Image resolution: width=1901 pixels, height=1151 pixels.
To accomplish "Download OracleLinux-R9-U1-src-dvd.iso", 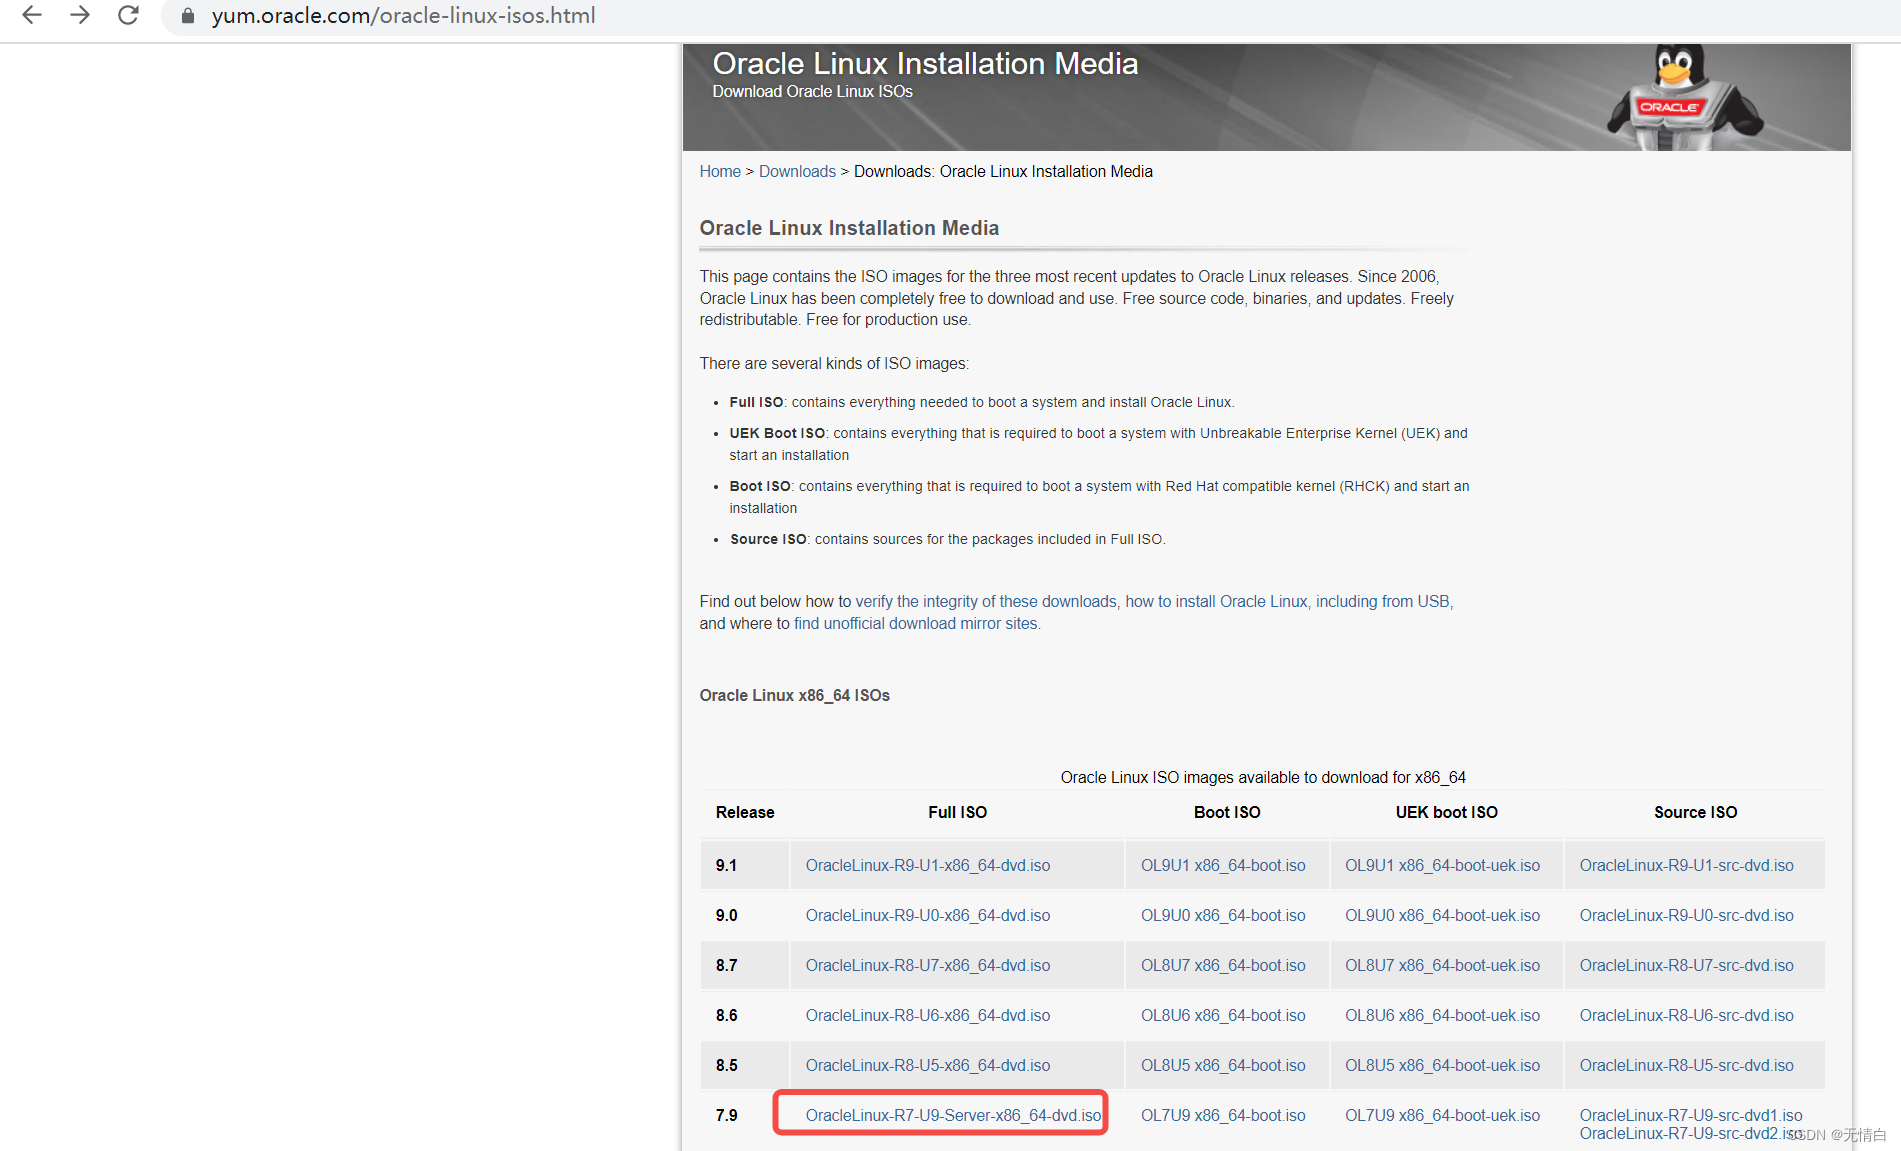I will pyautogui.click(x=1687, y=865).
